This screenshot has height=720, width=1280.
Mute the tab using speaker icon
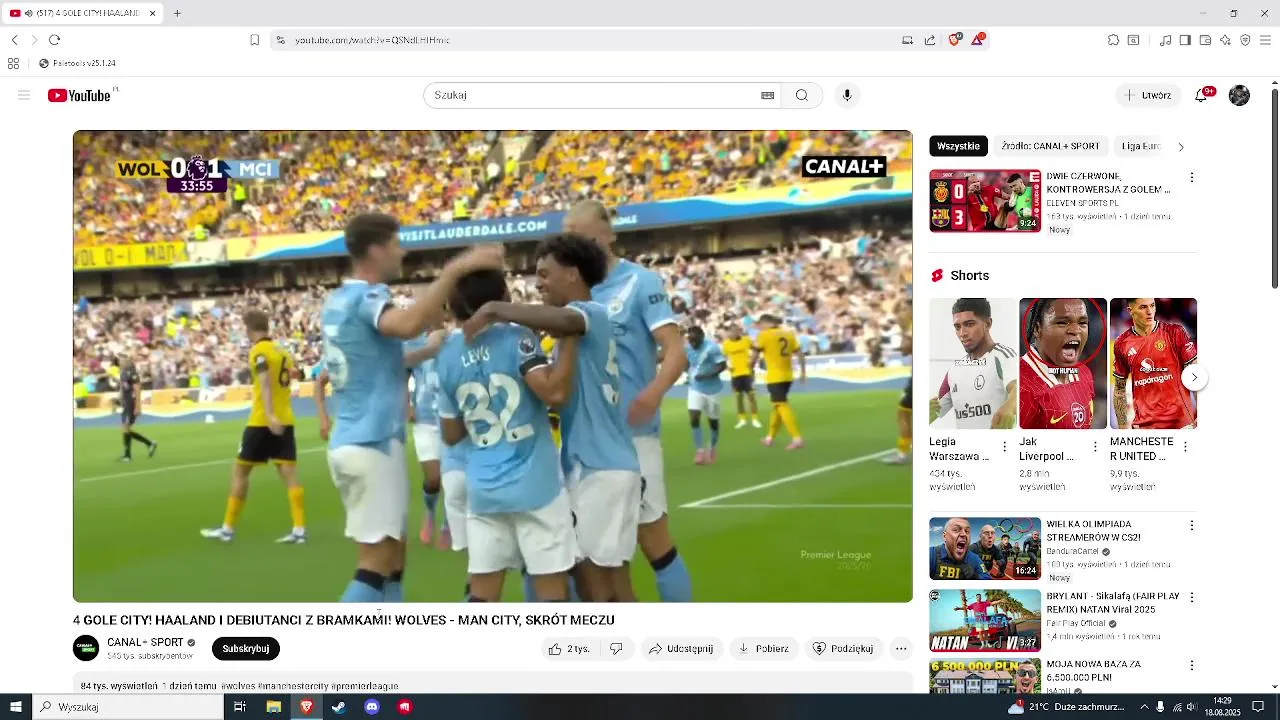pos(26,13)
